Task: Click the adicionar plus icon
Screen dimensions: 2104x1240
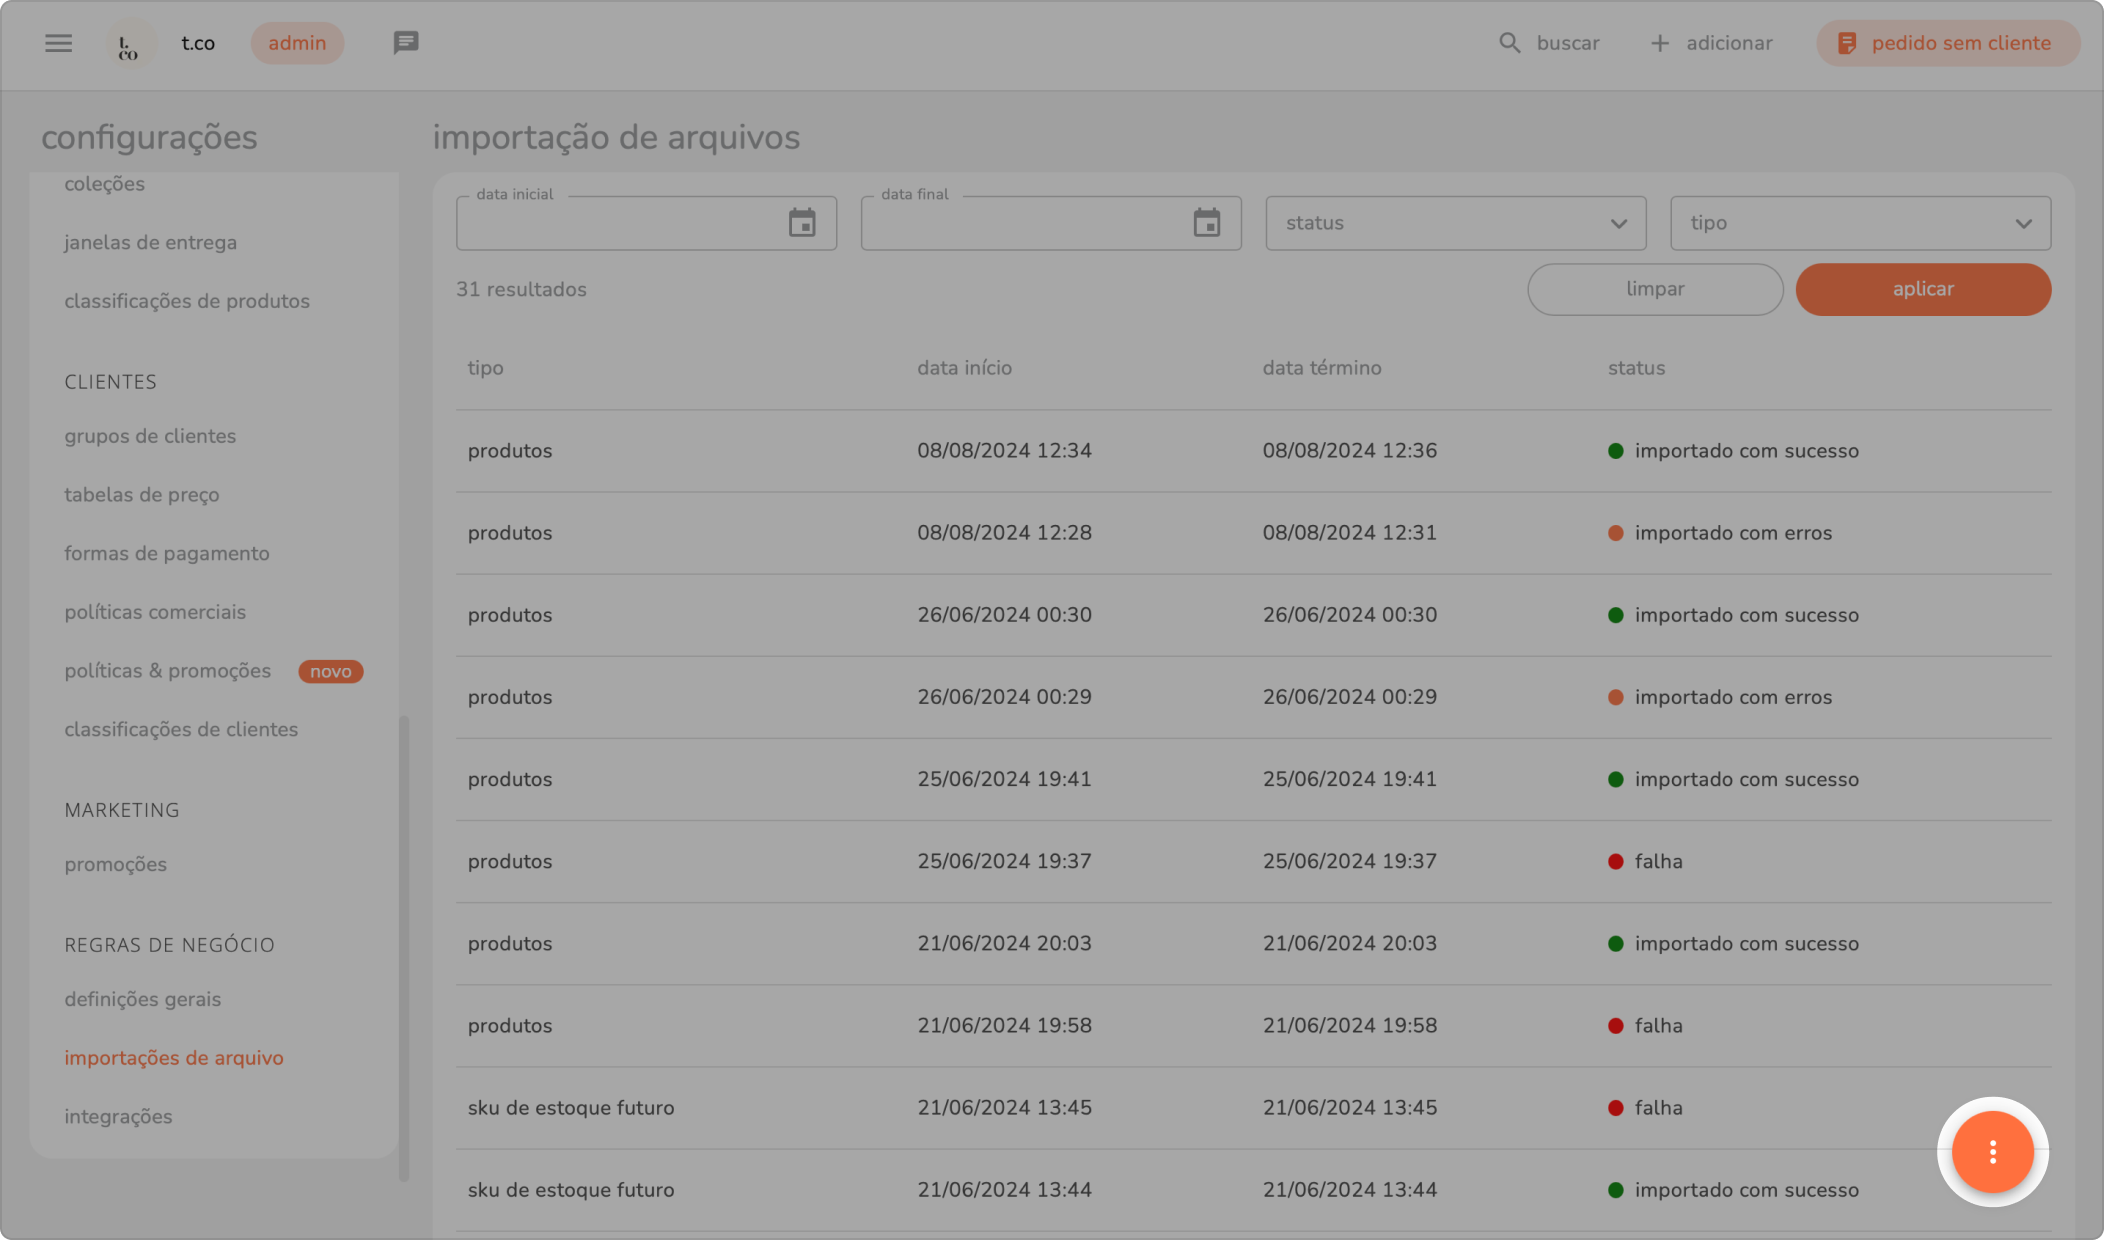Action: 1659,43
